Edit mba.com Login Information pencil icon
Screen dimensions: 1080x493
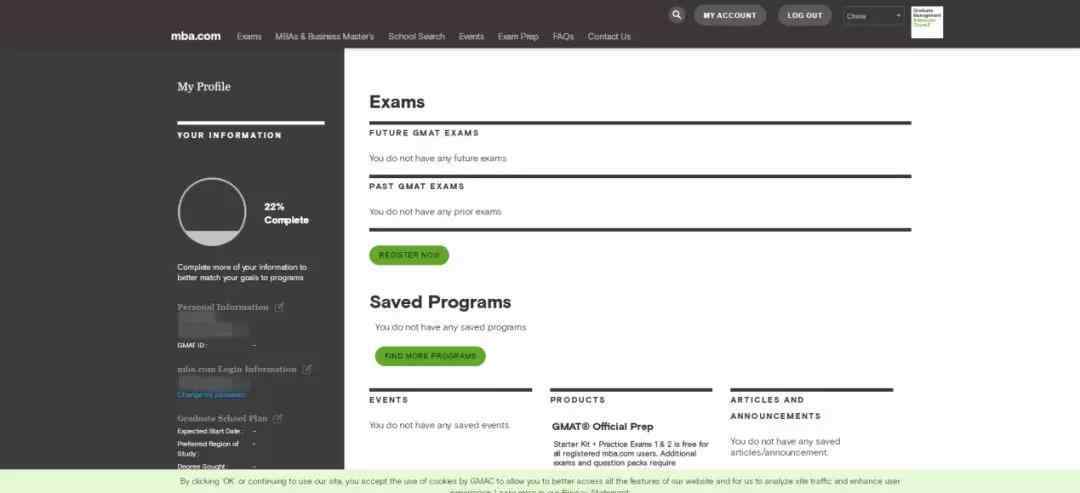pos(307,369)
